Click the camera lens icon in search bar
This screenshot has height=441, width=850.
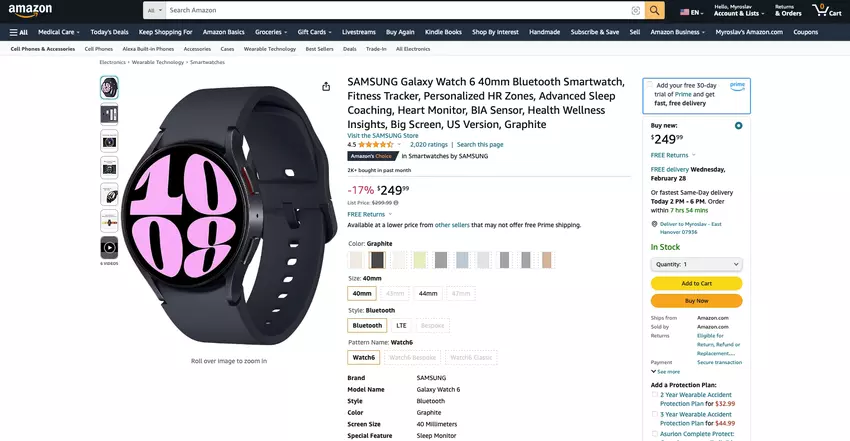click(636, 11)
